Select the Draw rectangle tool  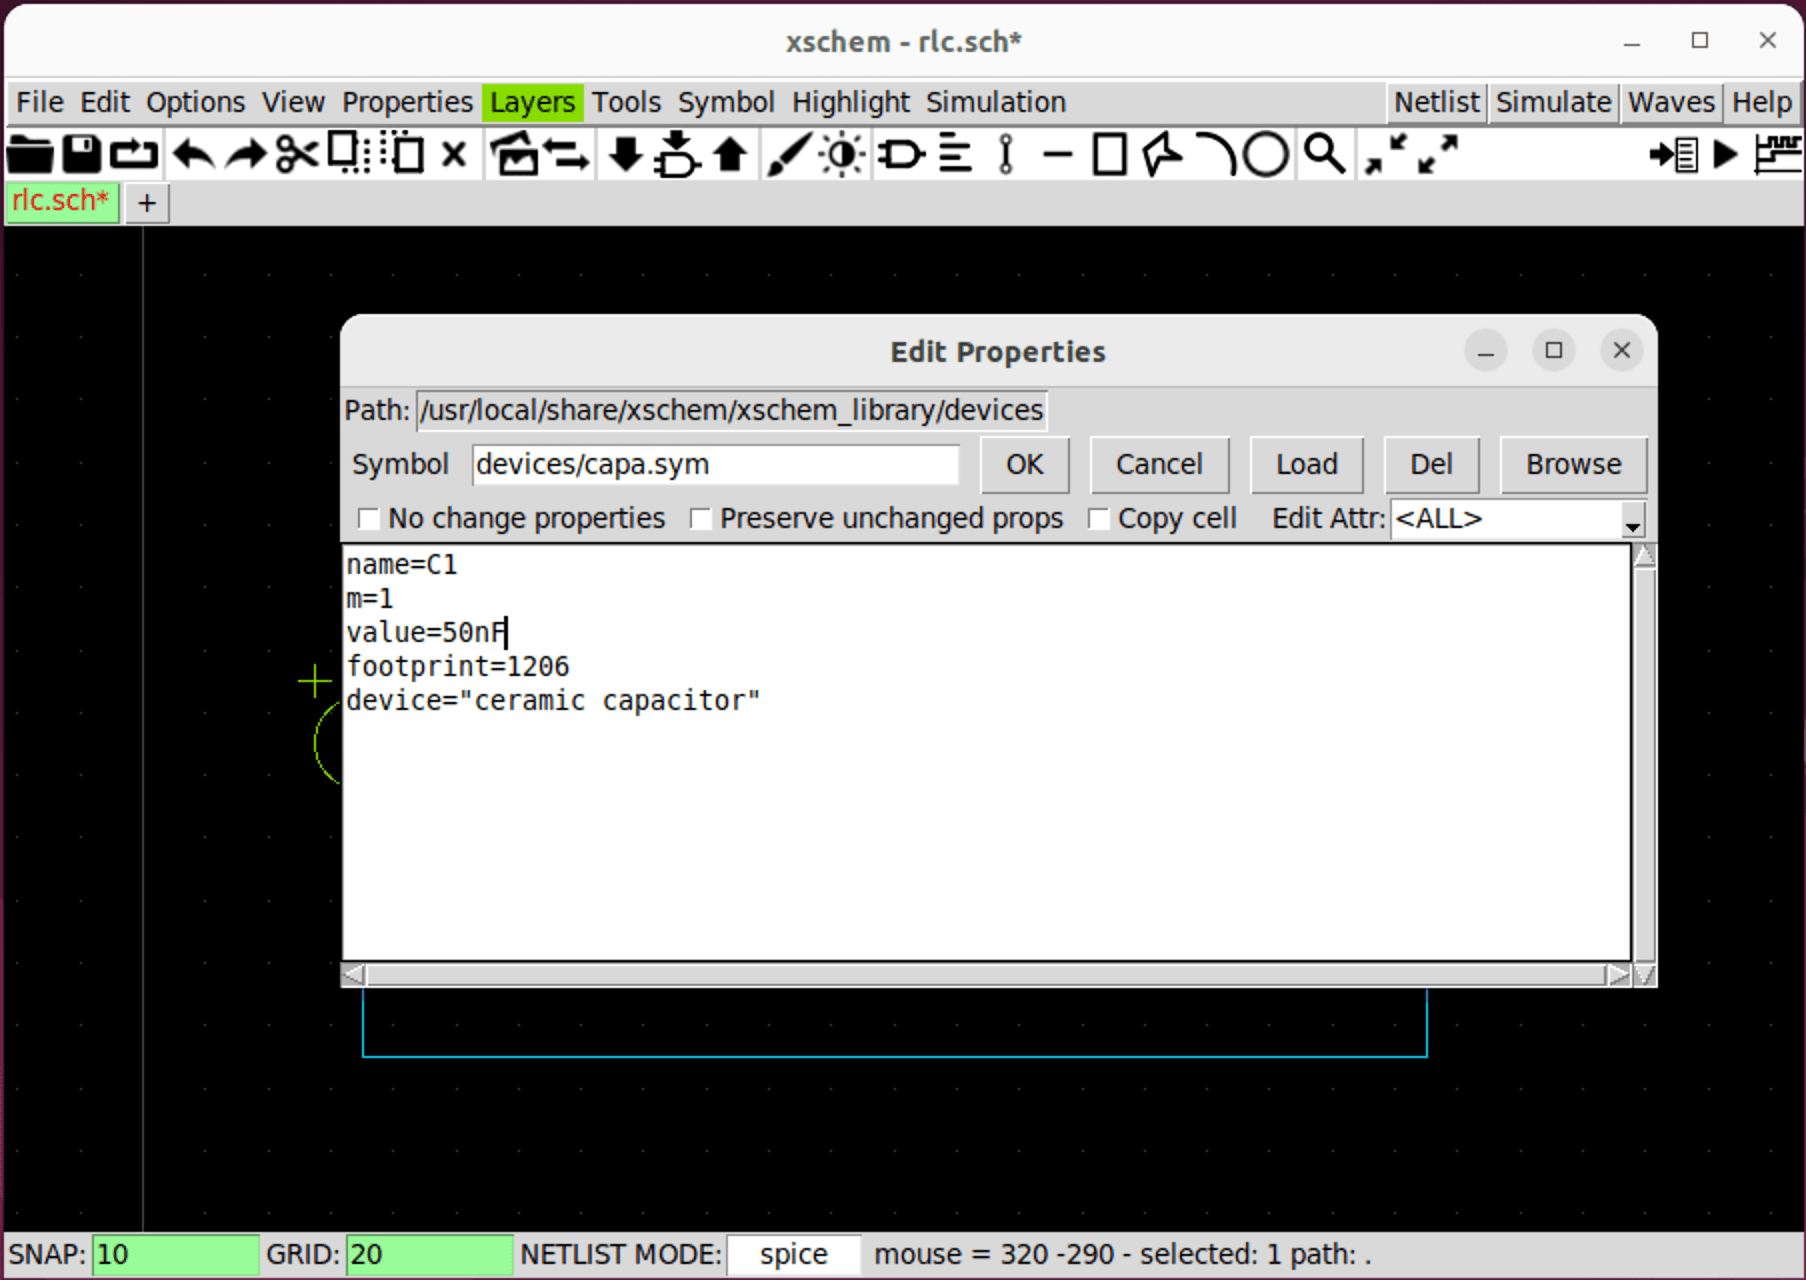click(1109, 155)
